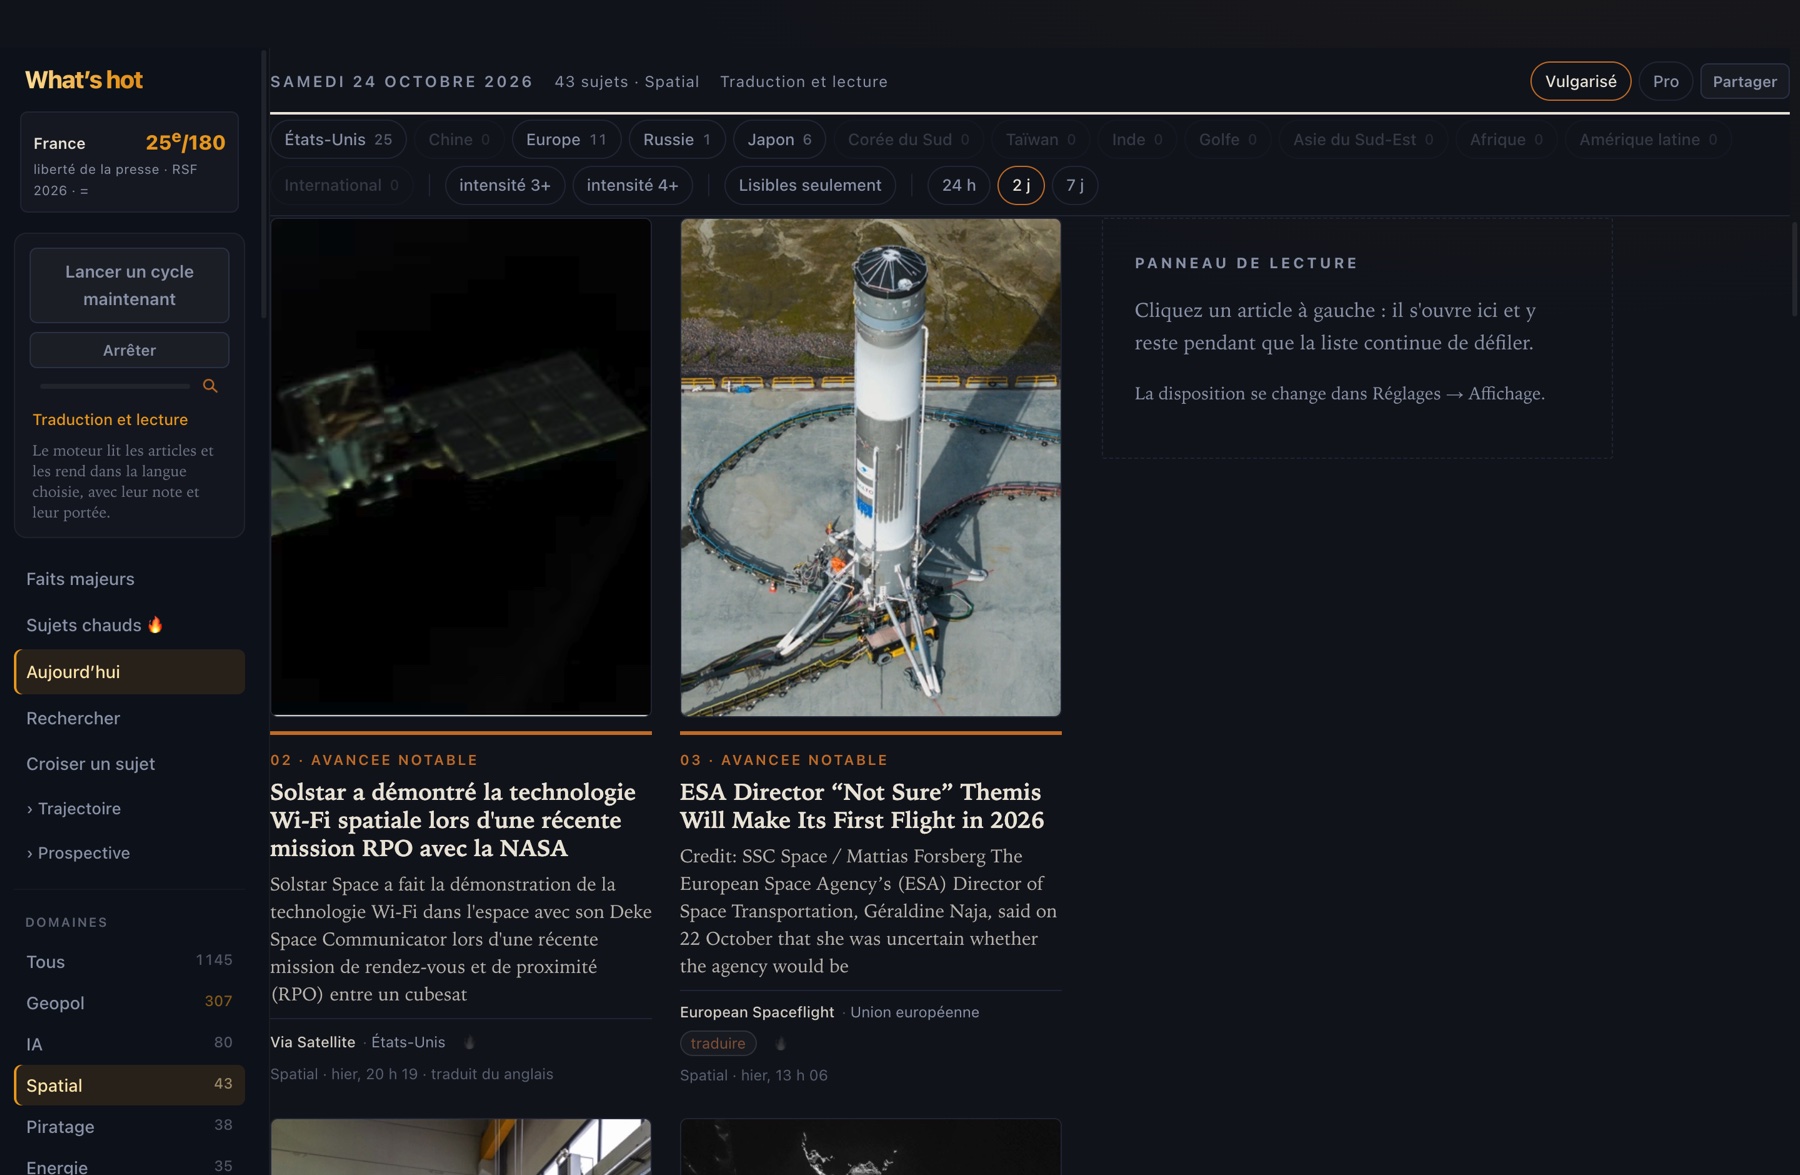Enable intensité 4+ filter

(632, 185)
